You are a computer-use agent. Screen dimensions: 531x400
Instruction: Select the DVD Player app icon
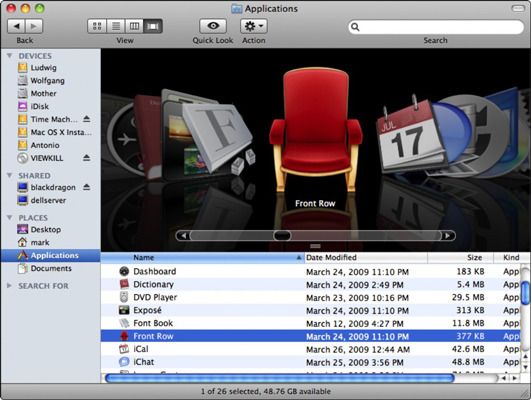pos(124,297)
